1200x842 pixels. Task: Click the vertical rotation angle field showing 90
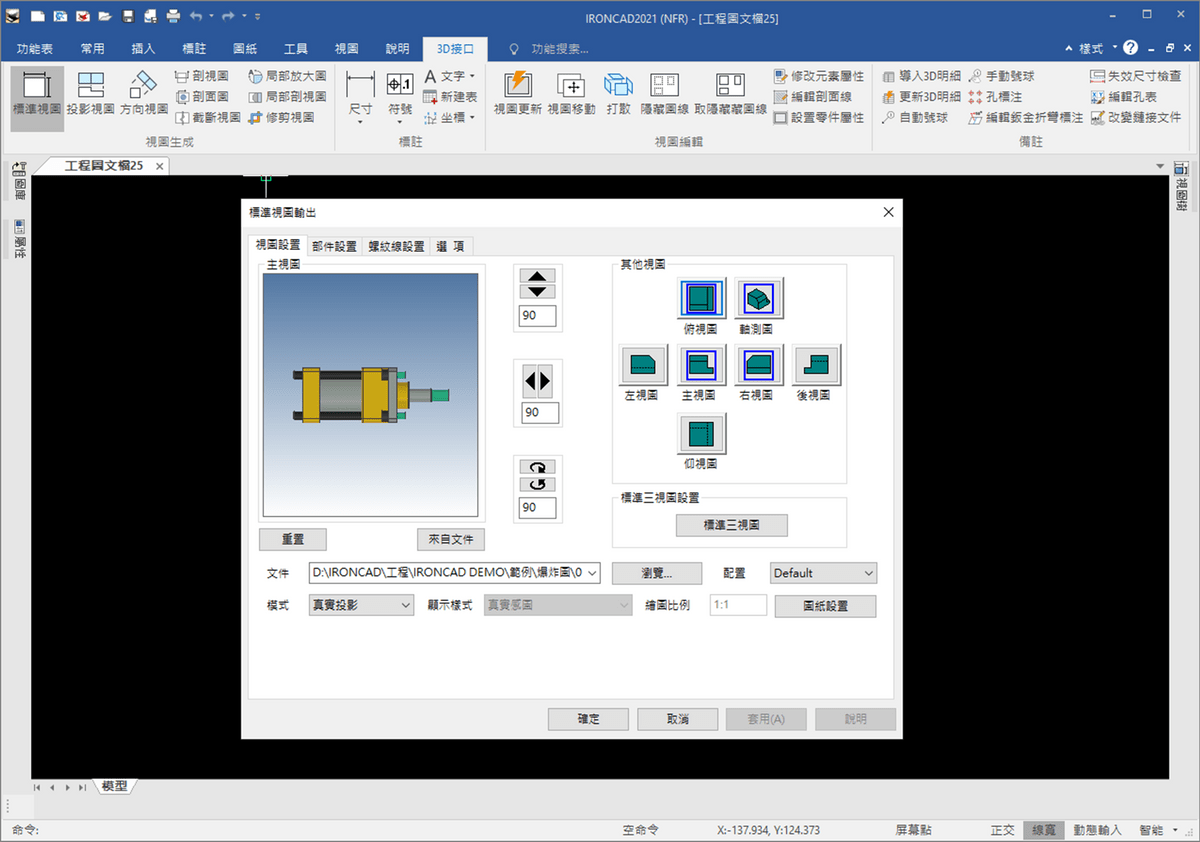pos(538,317)
